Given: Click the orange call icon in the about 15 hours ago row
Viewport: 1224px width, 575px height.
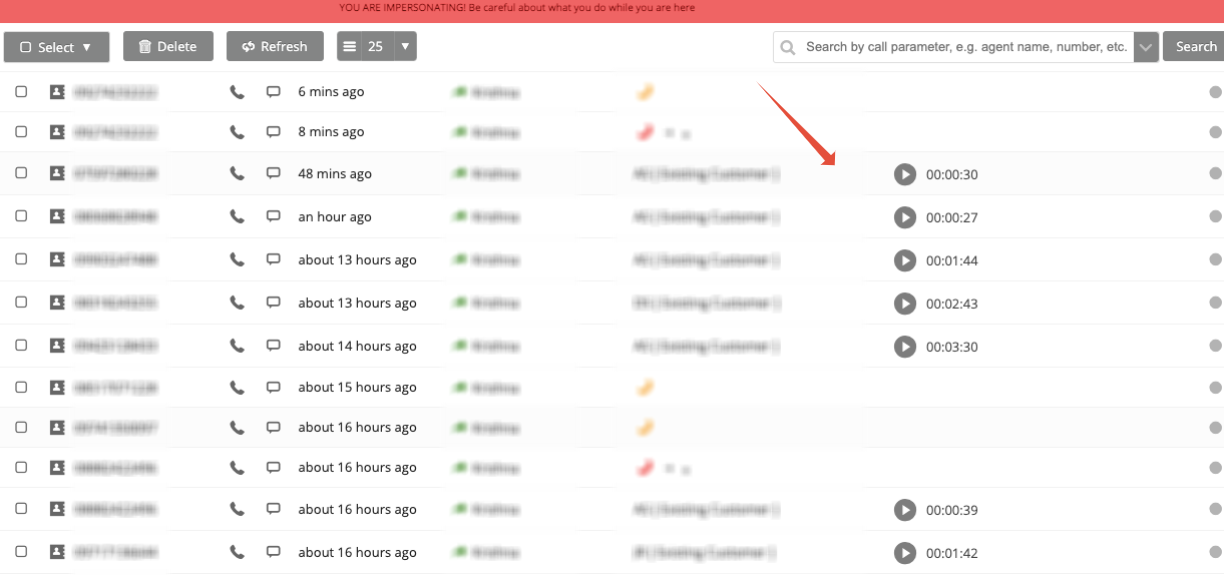Looking at the screenshot, I should pyautogui.click(x=645, y=387).
